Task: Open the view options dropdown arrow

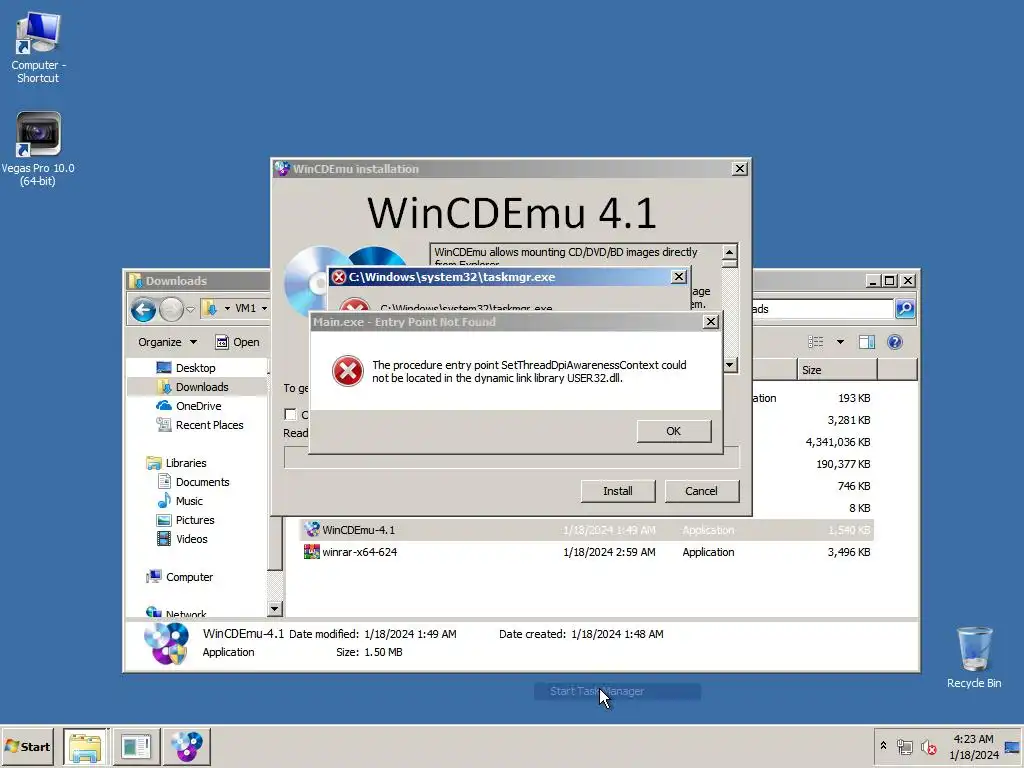Action: (840, 342)
